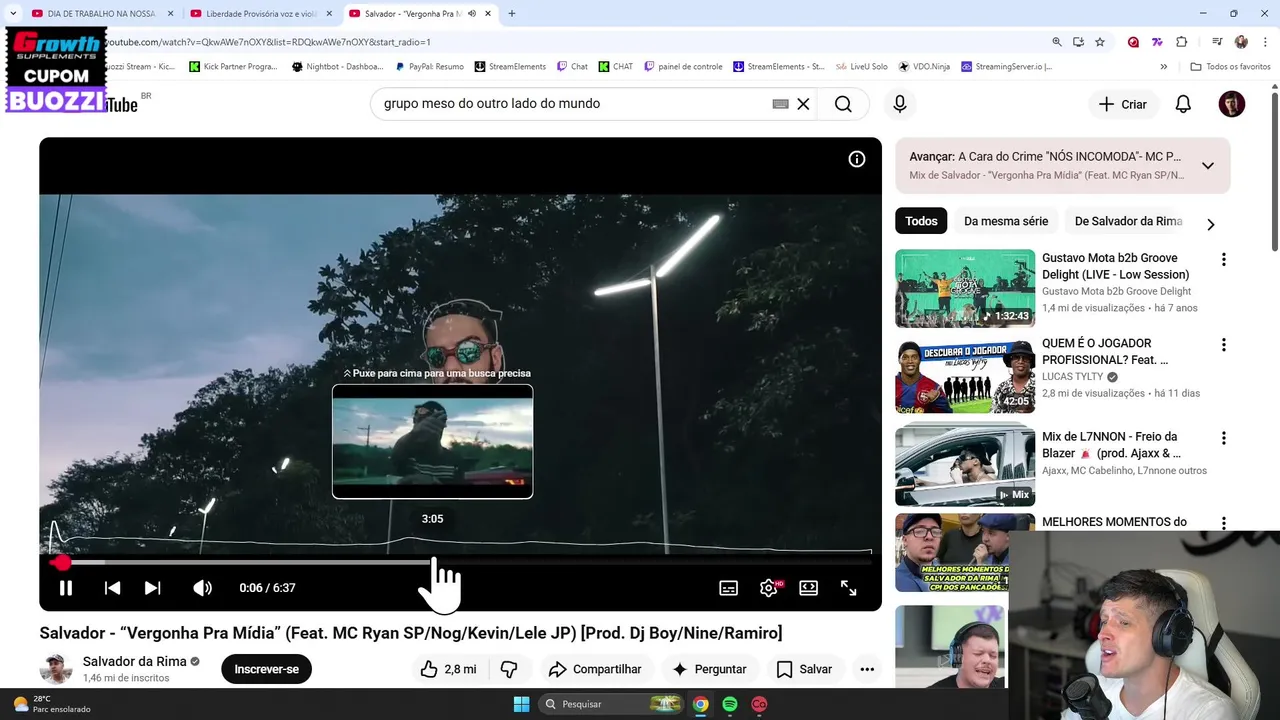The height and width of the screenshot is (720, 1280).
Task: Open Todos os favoritos folder
Action: click(x=1231, y=67)
